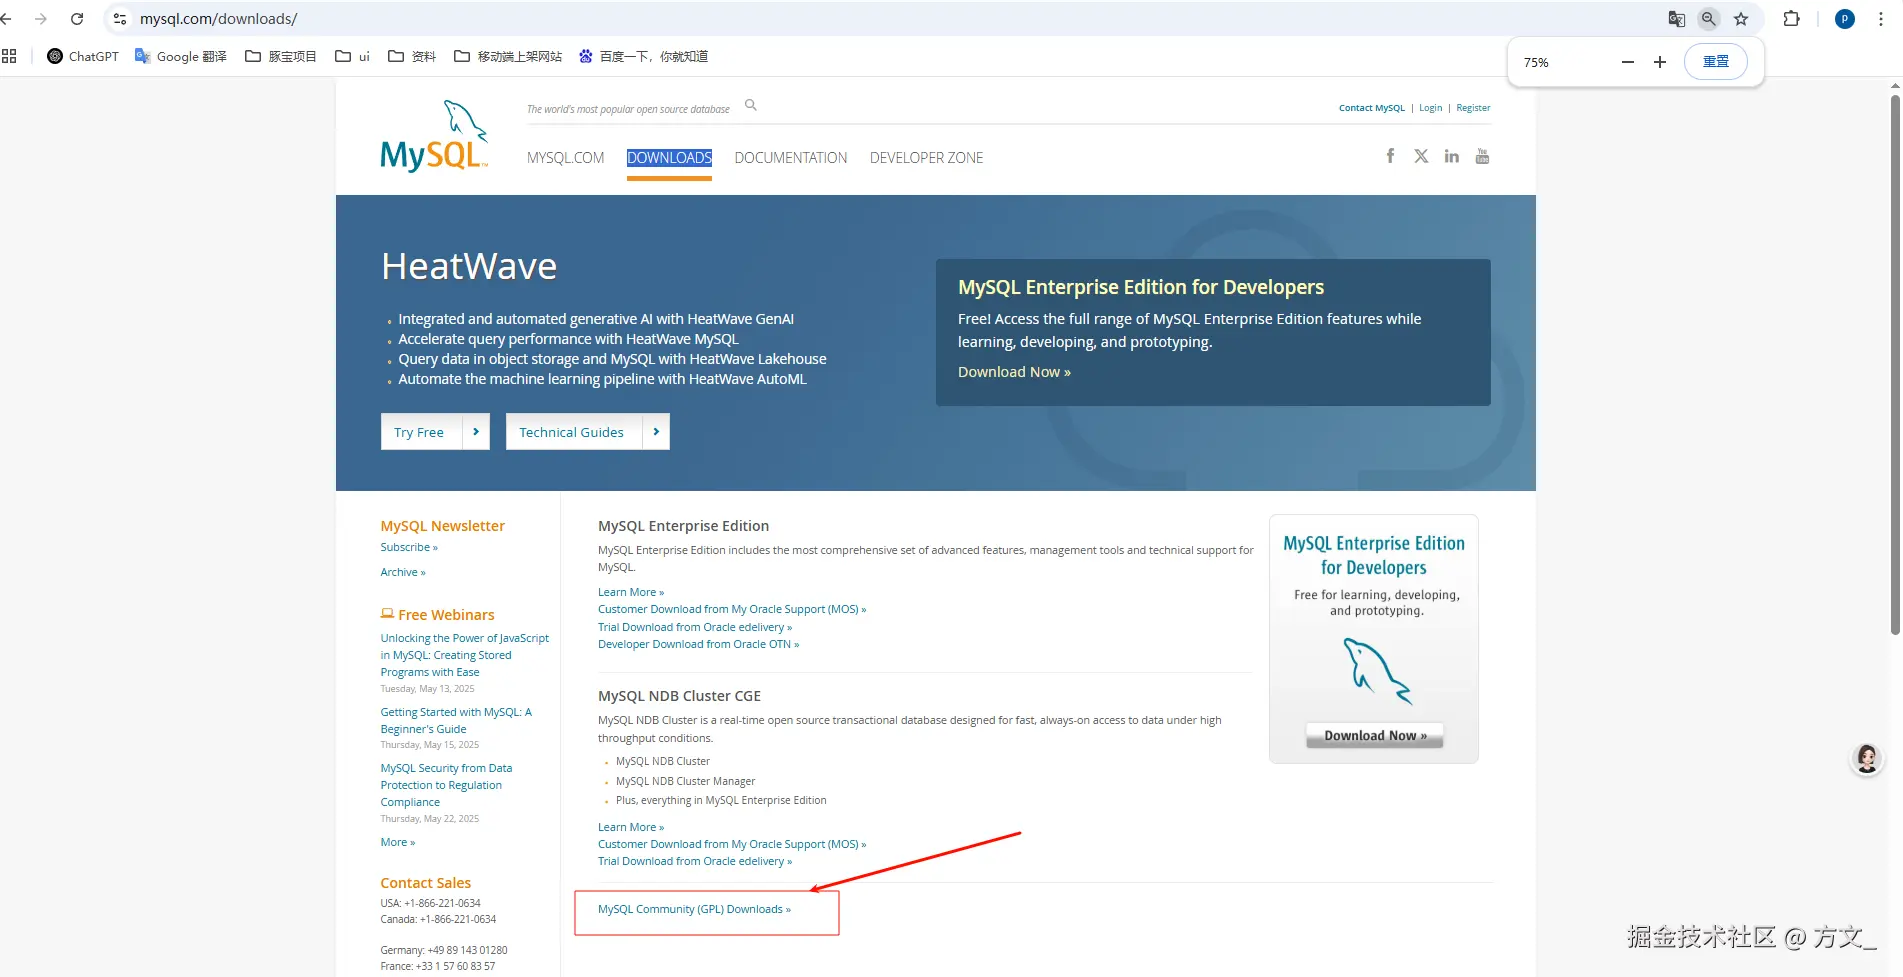Click the 重置 zoom reset button
The image size is (1903, 977).
(x=1716, y=62)
